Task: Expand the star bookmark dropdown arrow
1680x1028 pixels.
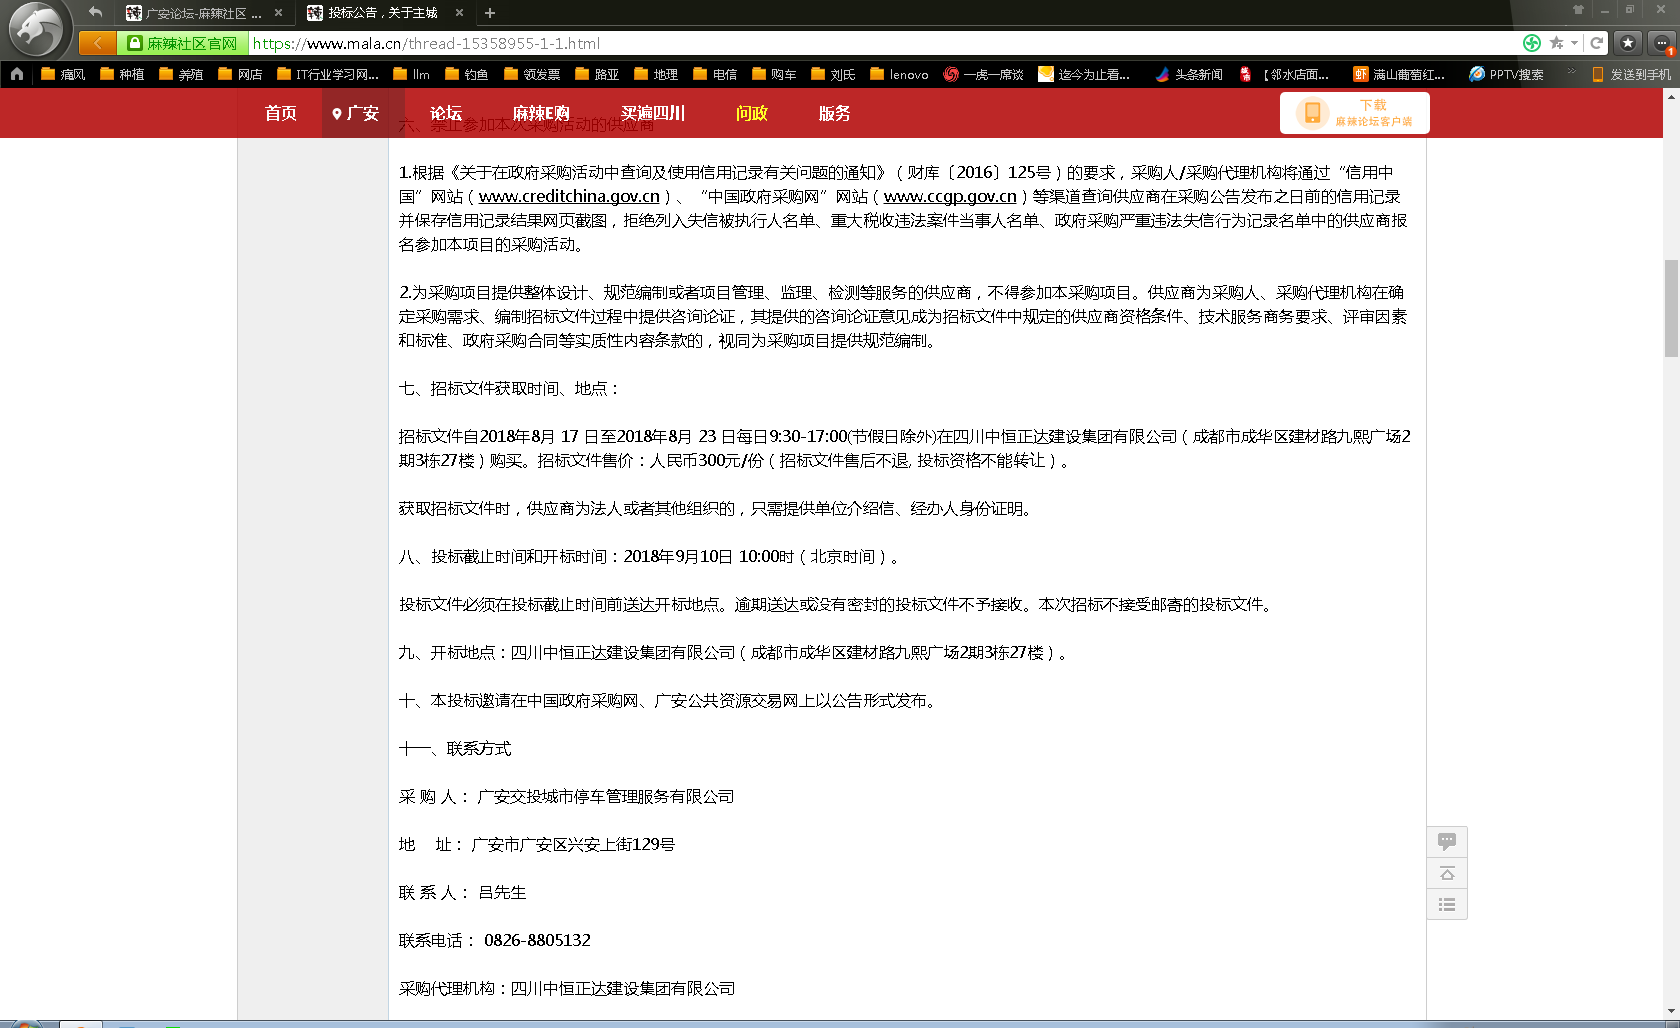Action: pyautogui.click(x=1574, y=43)
